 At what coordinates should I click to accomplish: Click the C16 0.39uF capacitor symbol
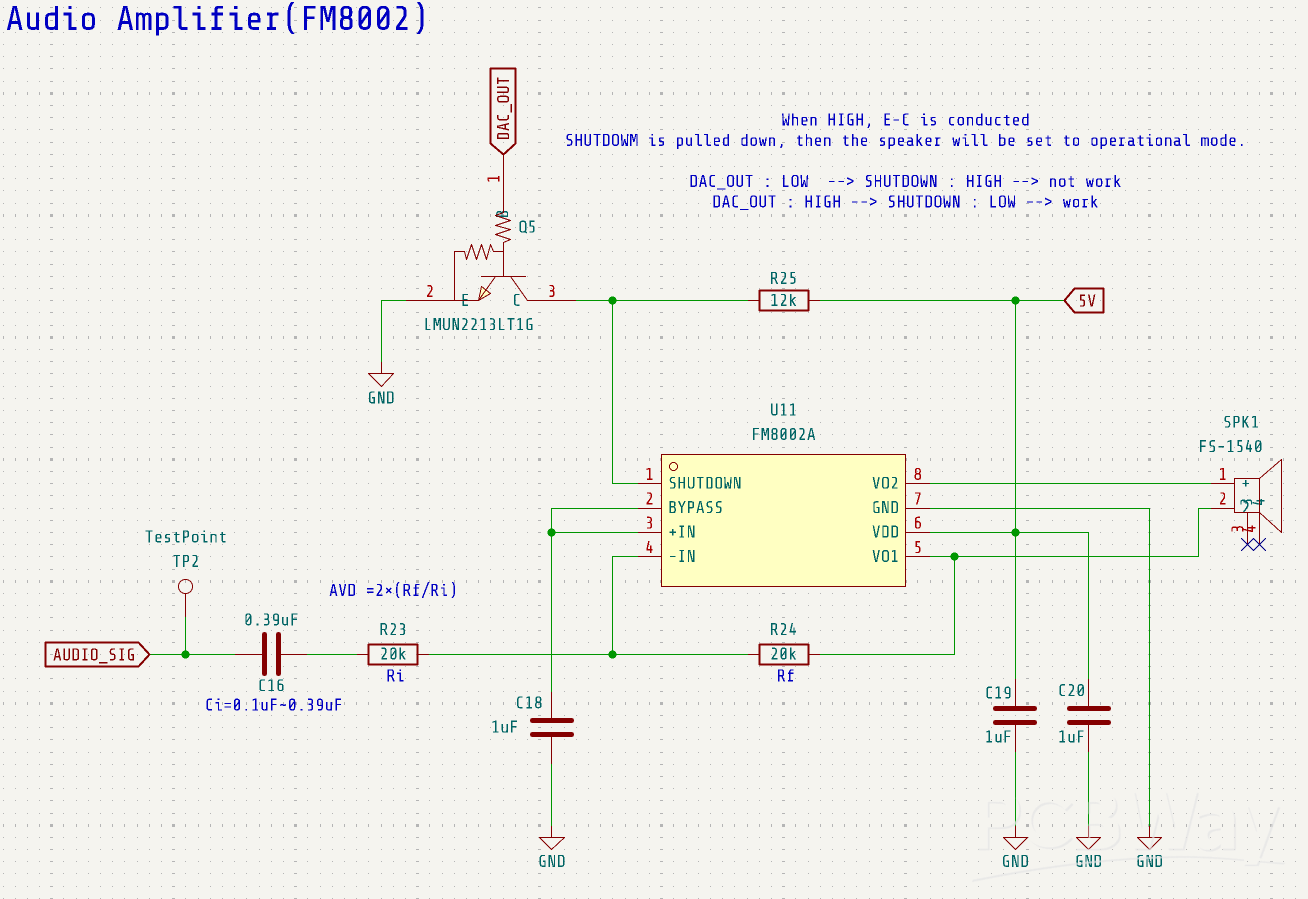[271, 655]
